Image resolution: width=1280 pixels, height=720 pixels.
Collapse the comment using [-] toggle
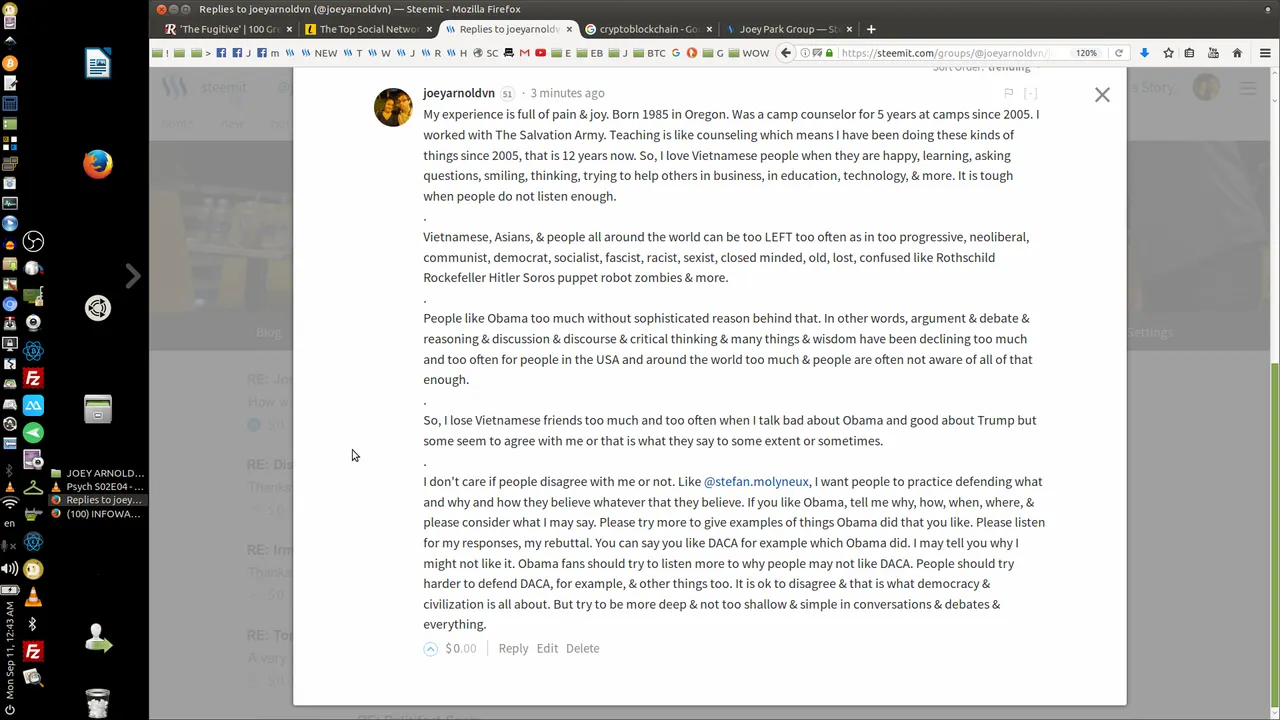coord(1030,93)
